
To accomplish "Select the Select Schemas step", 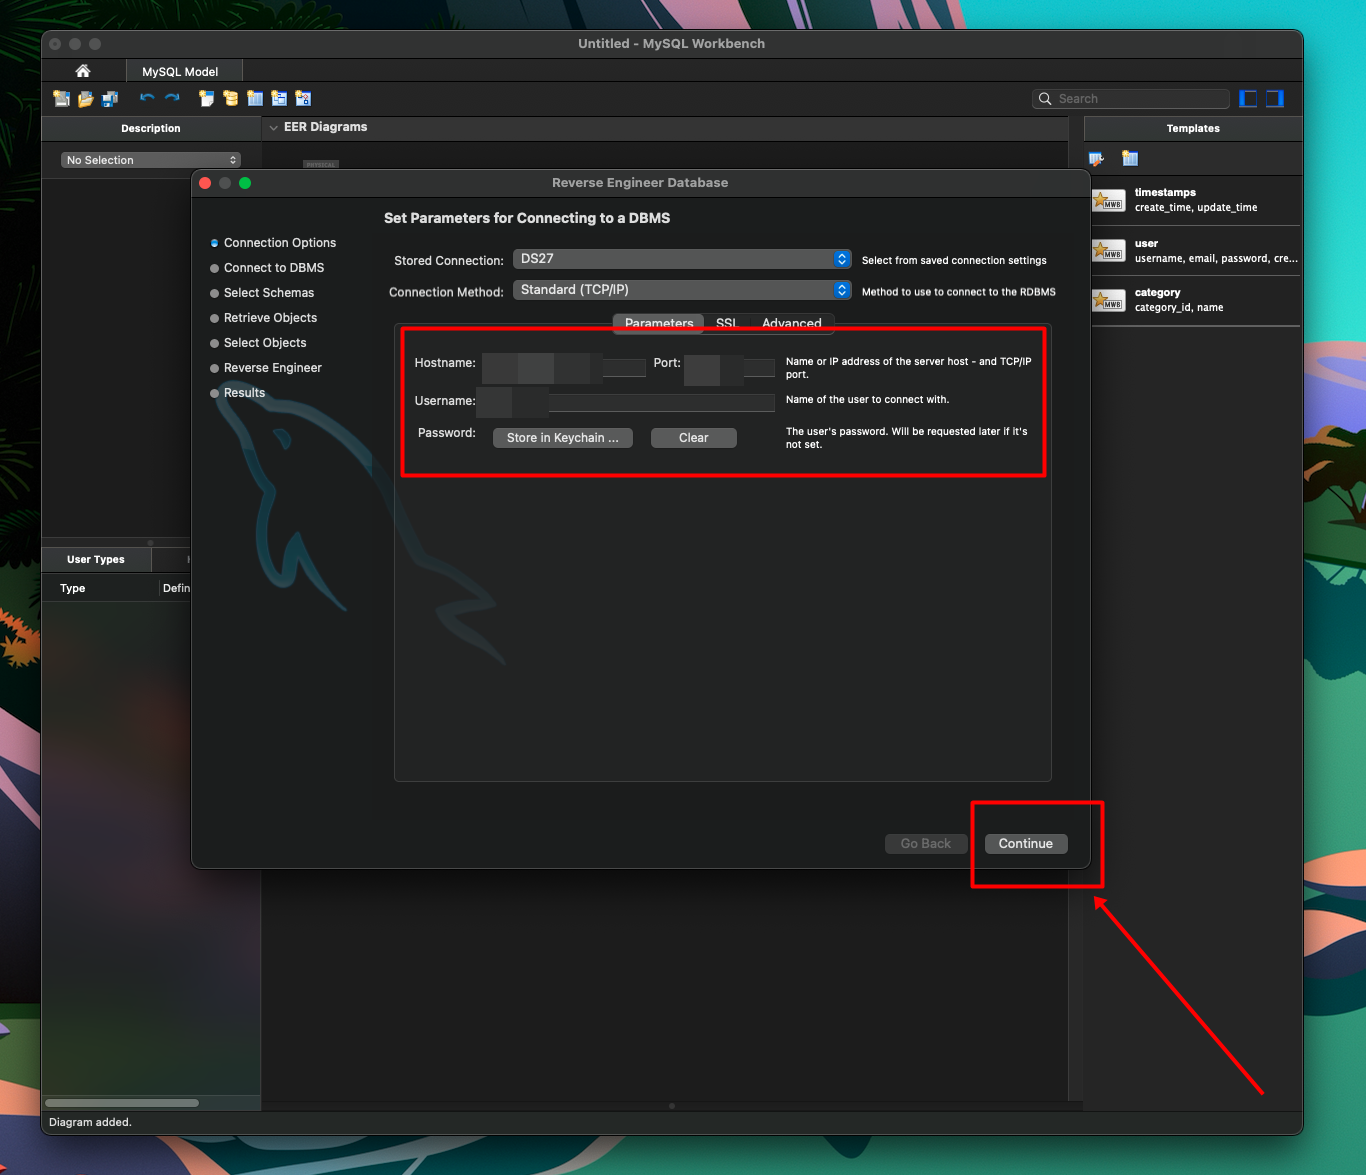I will point(262,293).
